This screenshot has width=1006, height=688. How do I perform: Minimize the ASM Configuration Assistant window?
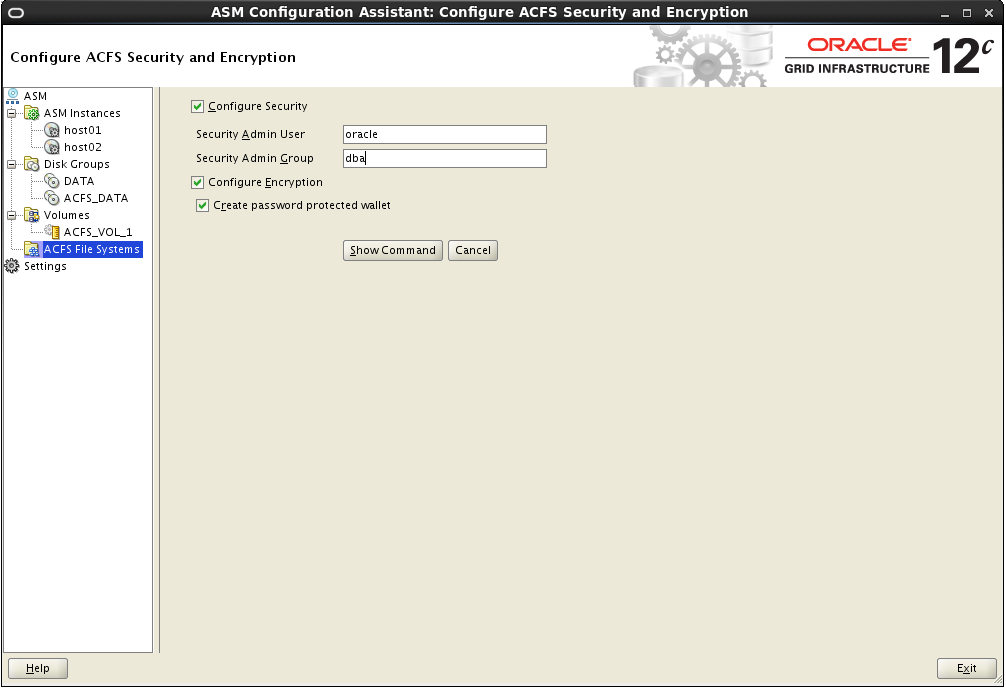(945, 13)
